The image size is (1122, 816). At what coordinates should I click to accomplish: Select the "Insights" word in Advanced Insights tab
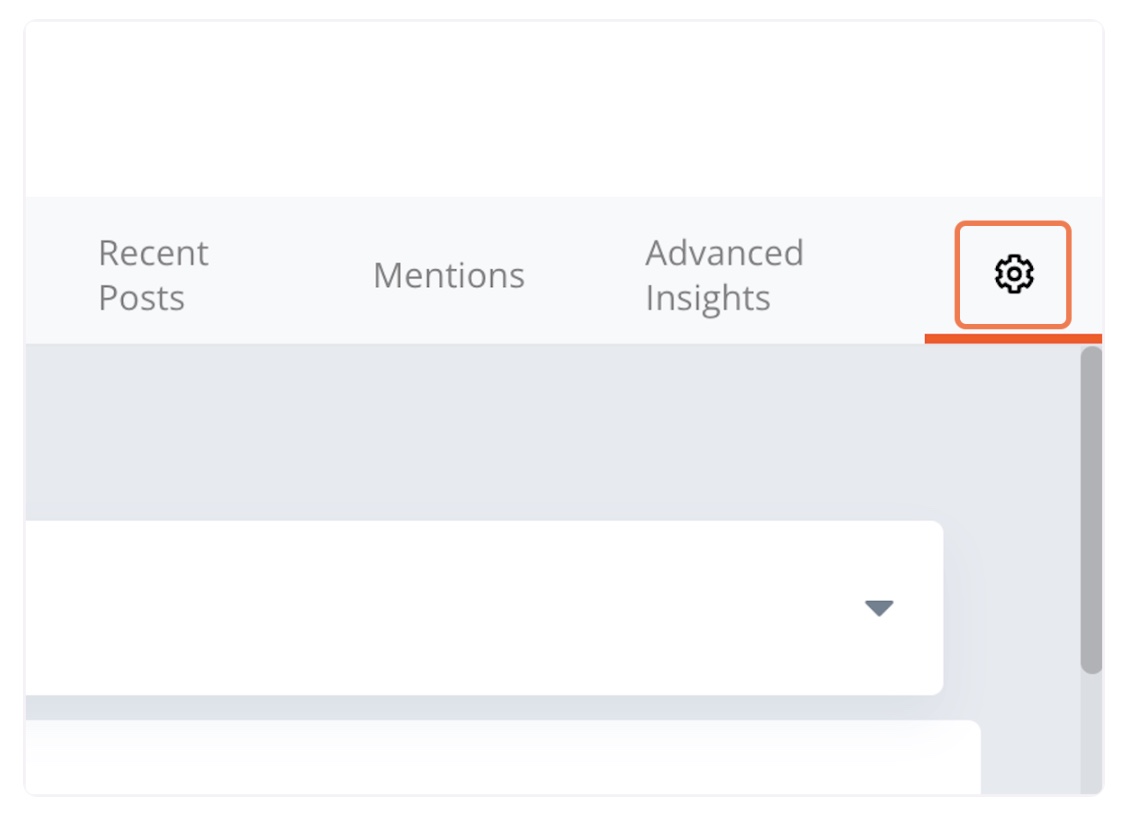(x=708, y=298)
